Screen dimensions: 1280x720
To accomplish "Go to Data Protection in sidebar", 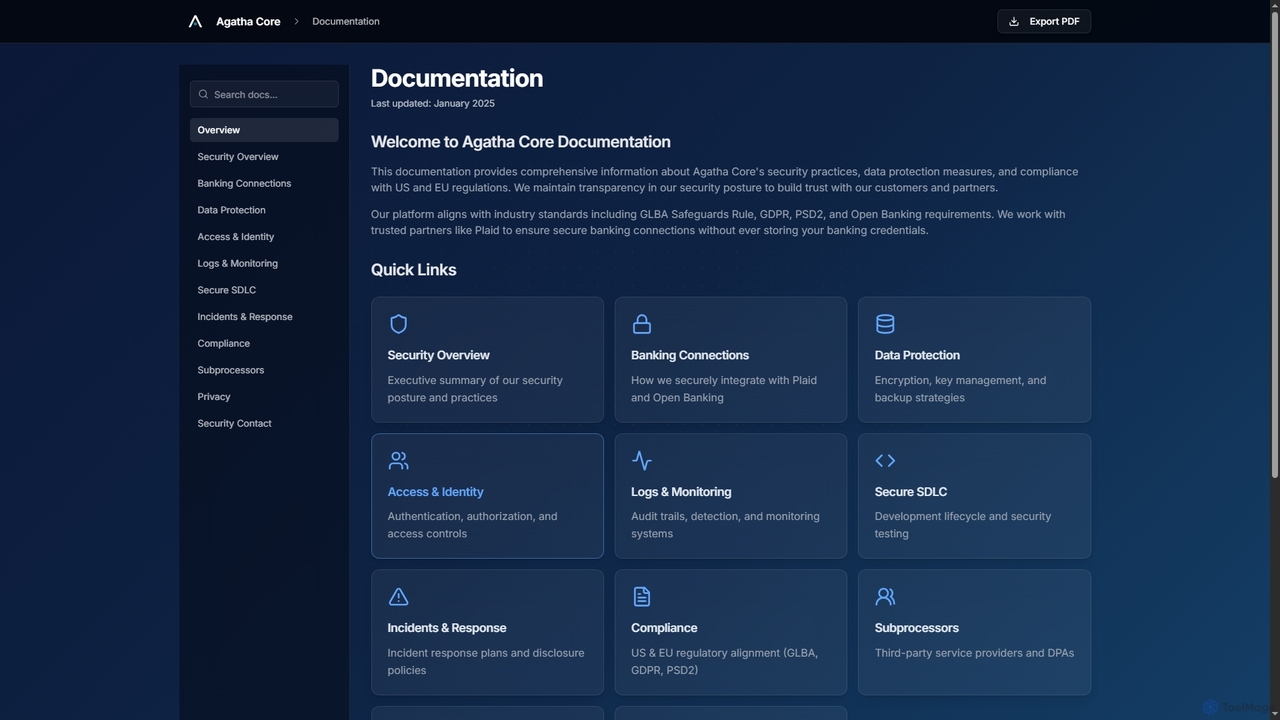I will [x=264, y=210].
